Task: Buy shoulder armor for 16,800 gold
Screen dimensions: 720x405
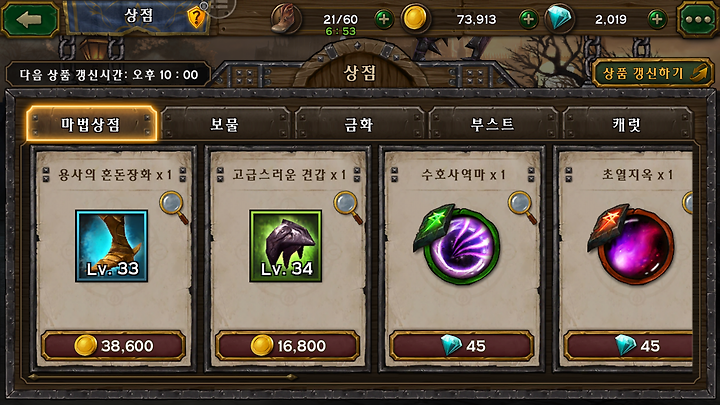Action: coord(287,345)
